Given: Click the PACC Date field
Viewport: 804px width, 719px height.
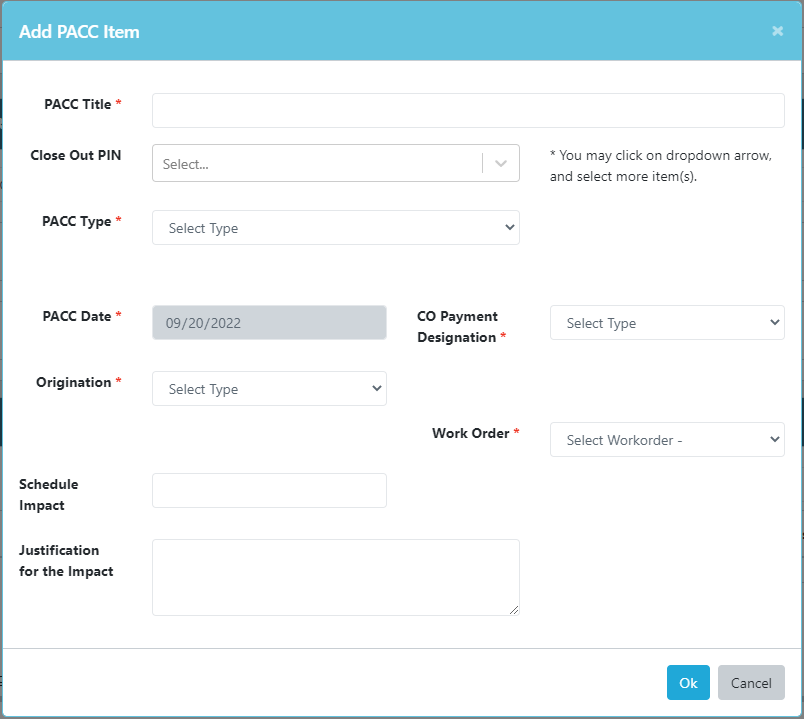Looking at the screenshot, I should pyautogui.click(x=269, y=323).
